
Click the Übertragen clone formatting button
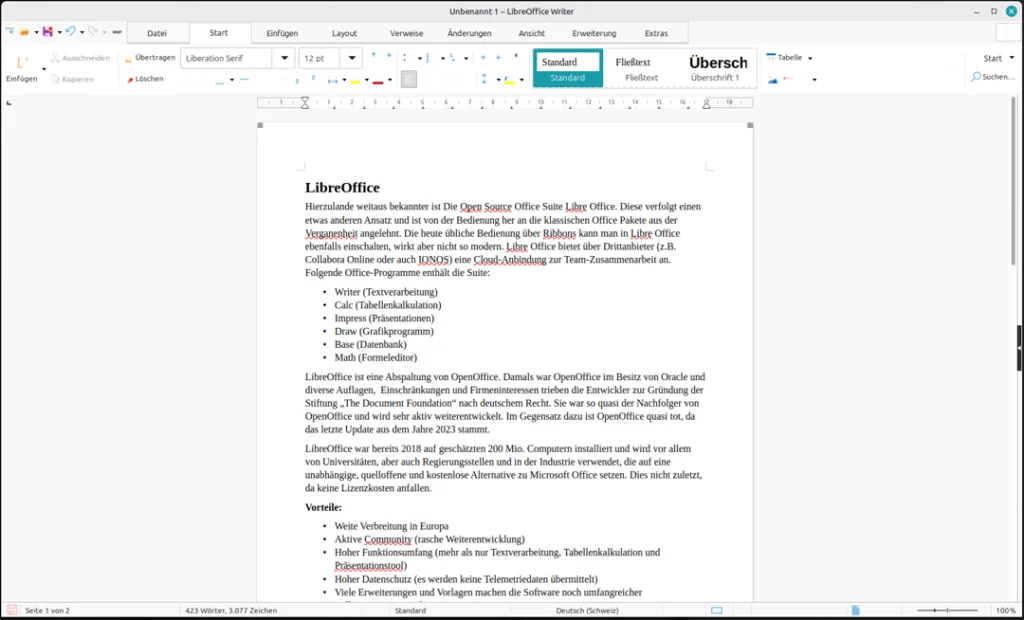tap(150, 57)
